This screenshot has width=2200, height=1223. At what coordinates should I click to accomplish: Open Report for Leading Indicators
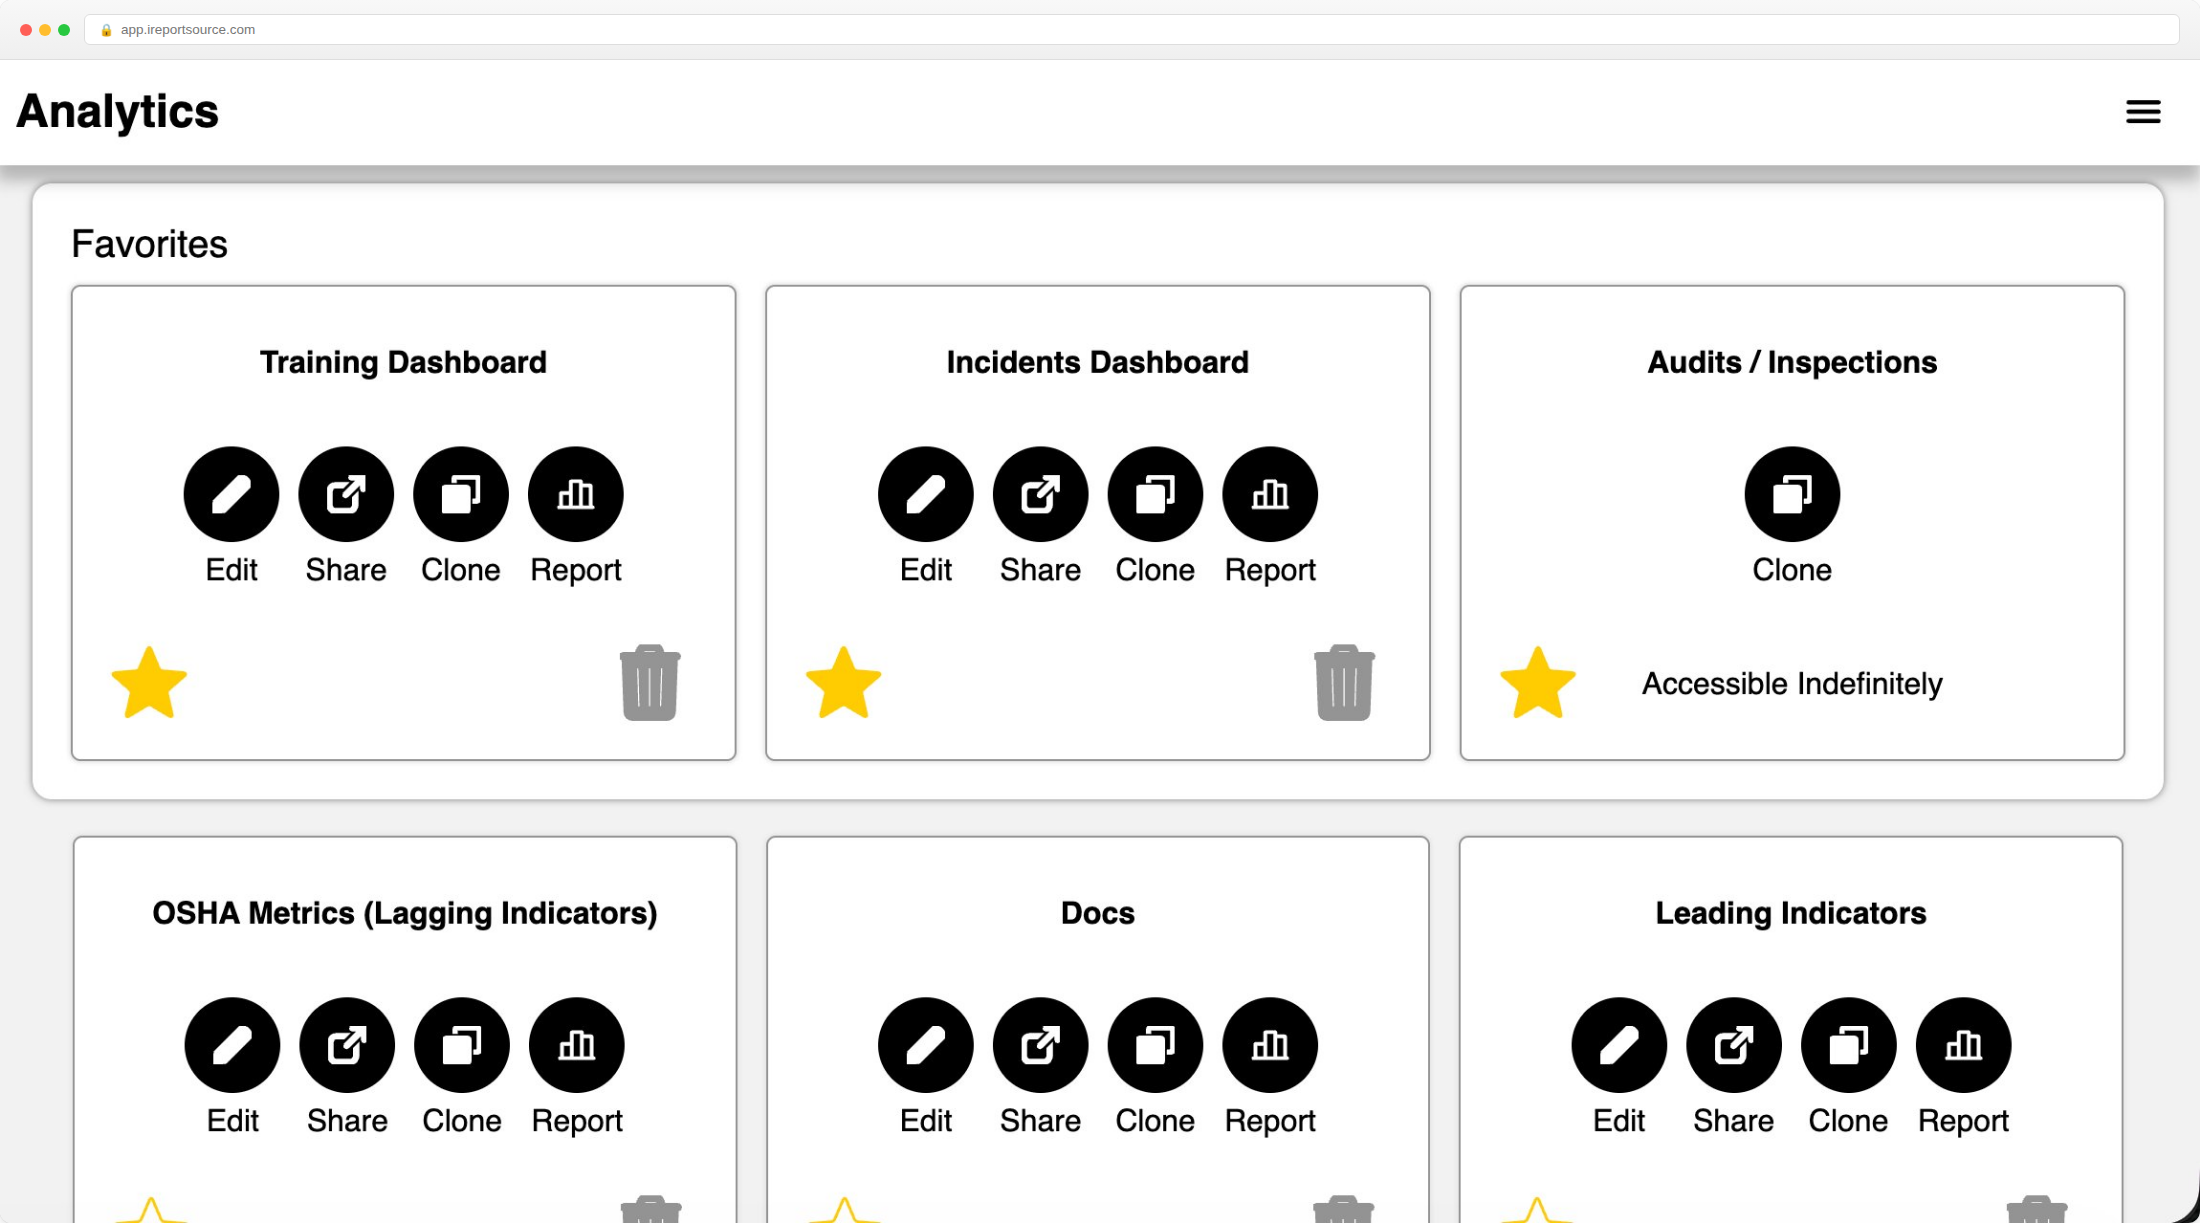(x=1963, y=1045)
